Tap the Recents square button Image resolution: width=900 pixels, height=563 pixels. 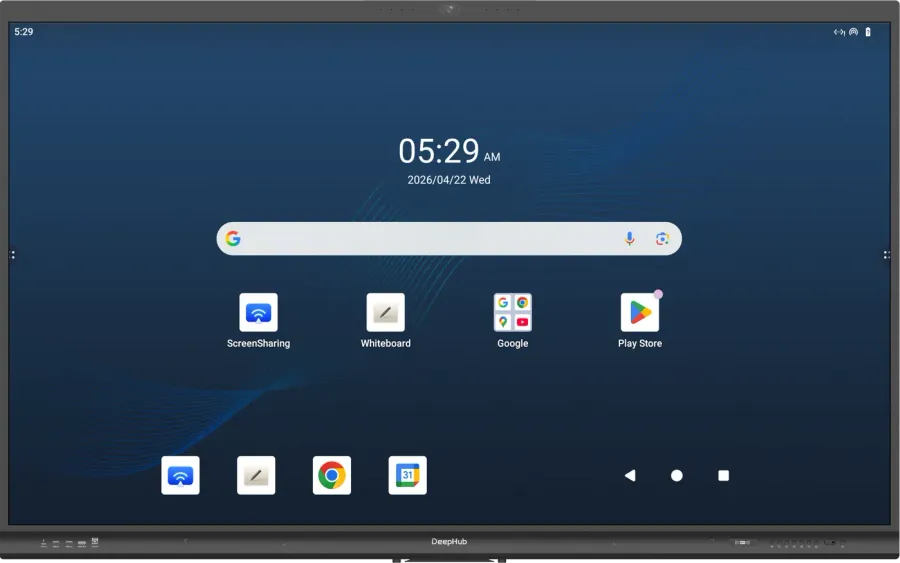(x=724, y=475)
